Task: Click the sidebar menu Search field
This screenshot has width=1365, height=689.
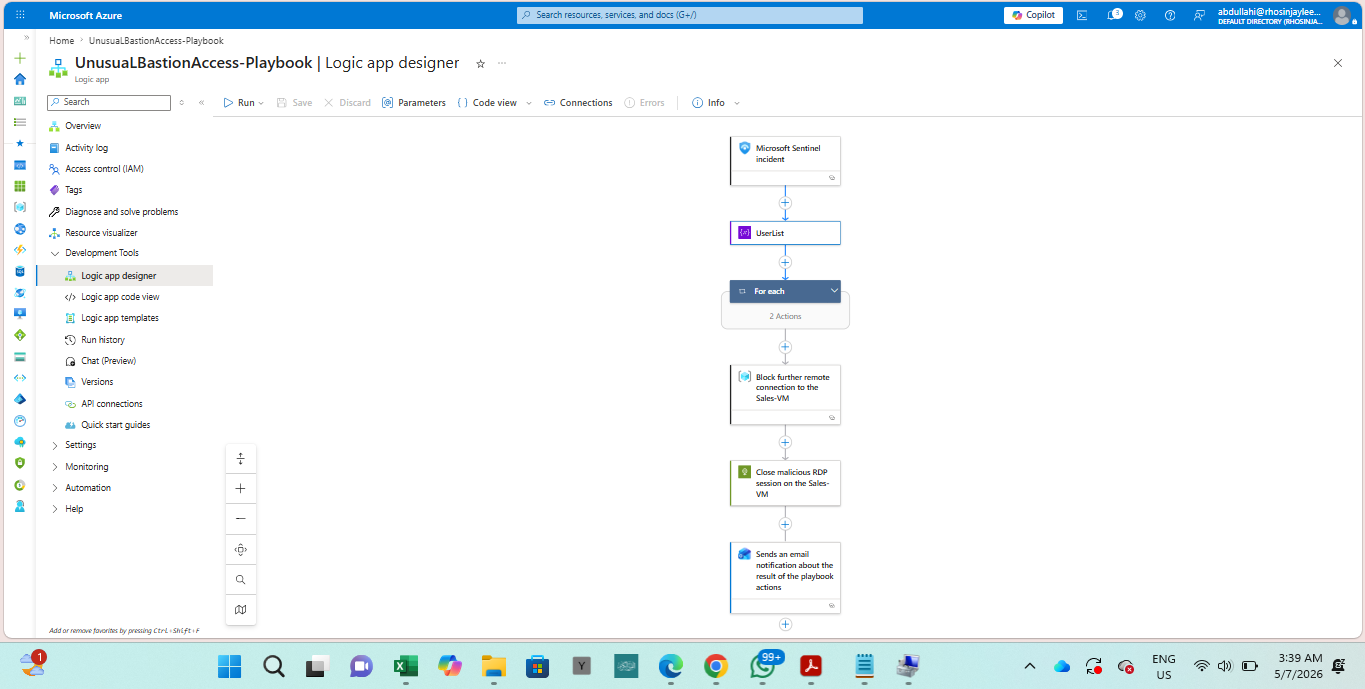Action: point(109,102)
